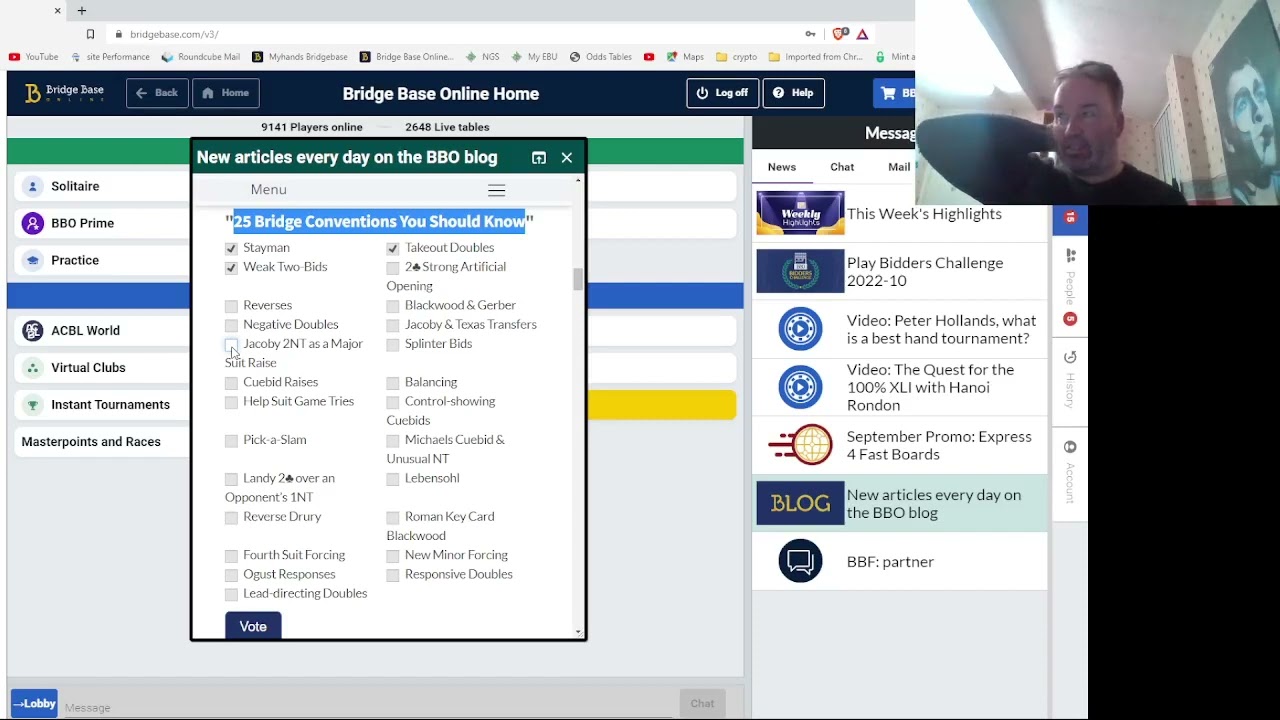This screenshot has height=720, width=1280.
Task: Click the Bridge Base Online logo
Action: point(64,93)
